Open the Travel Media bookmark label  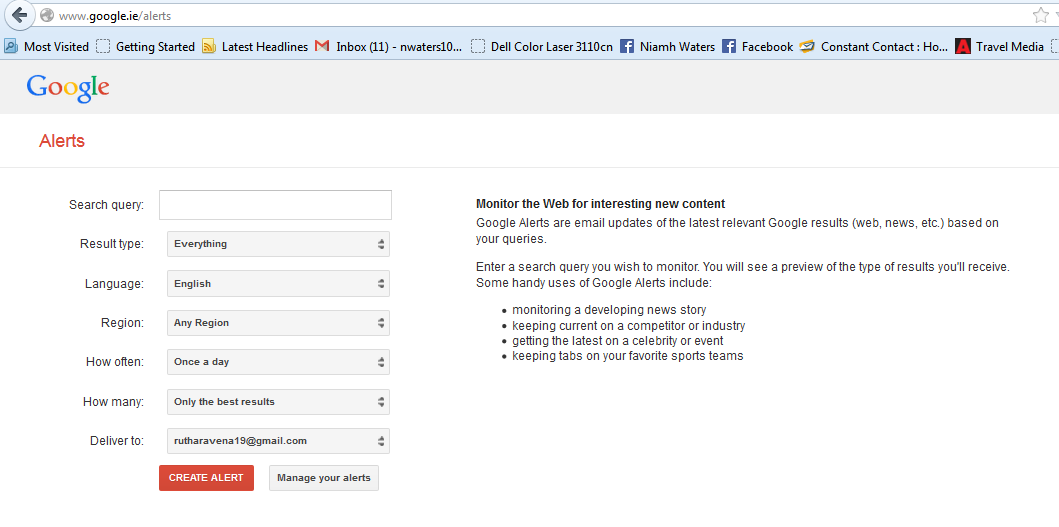(1010, 47)
